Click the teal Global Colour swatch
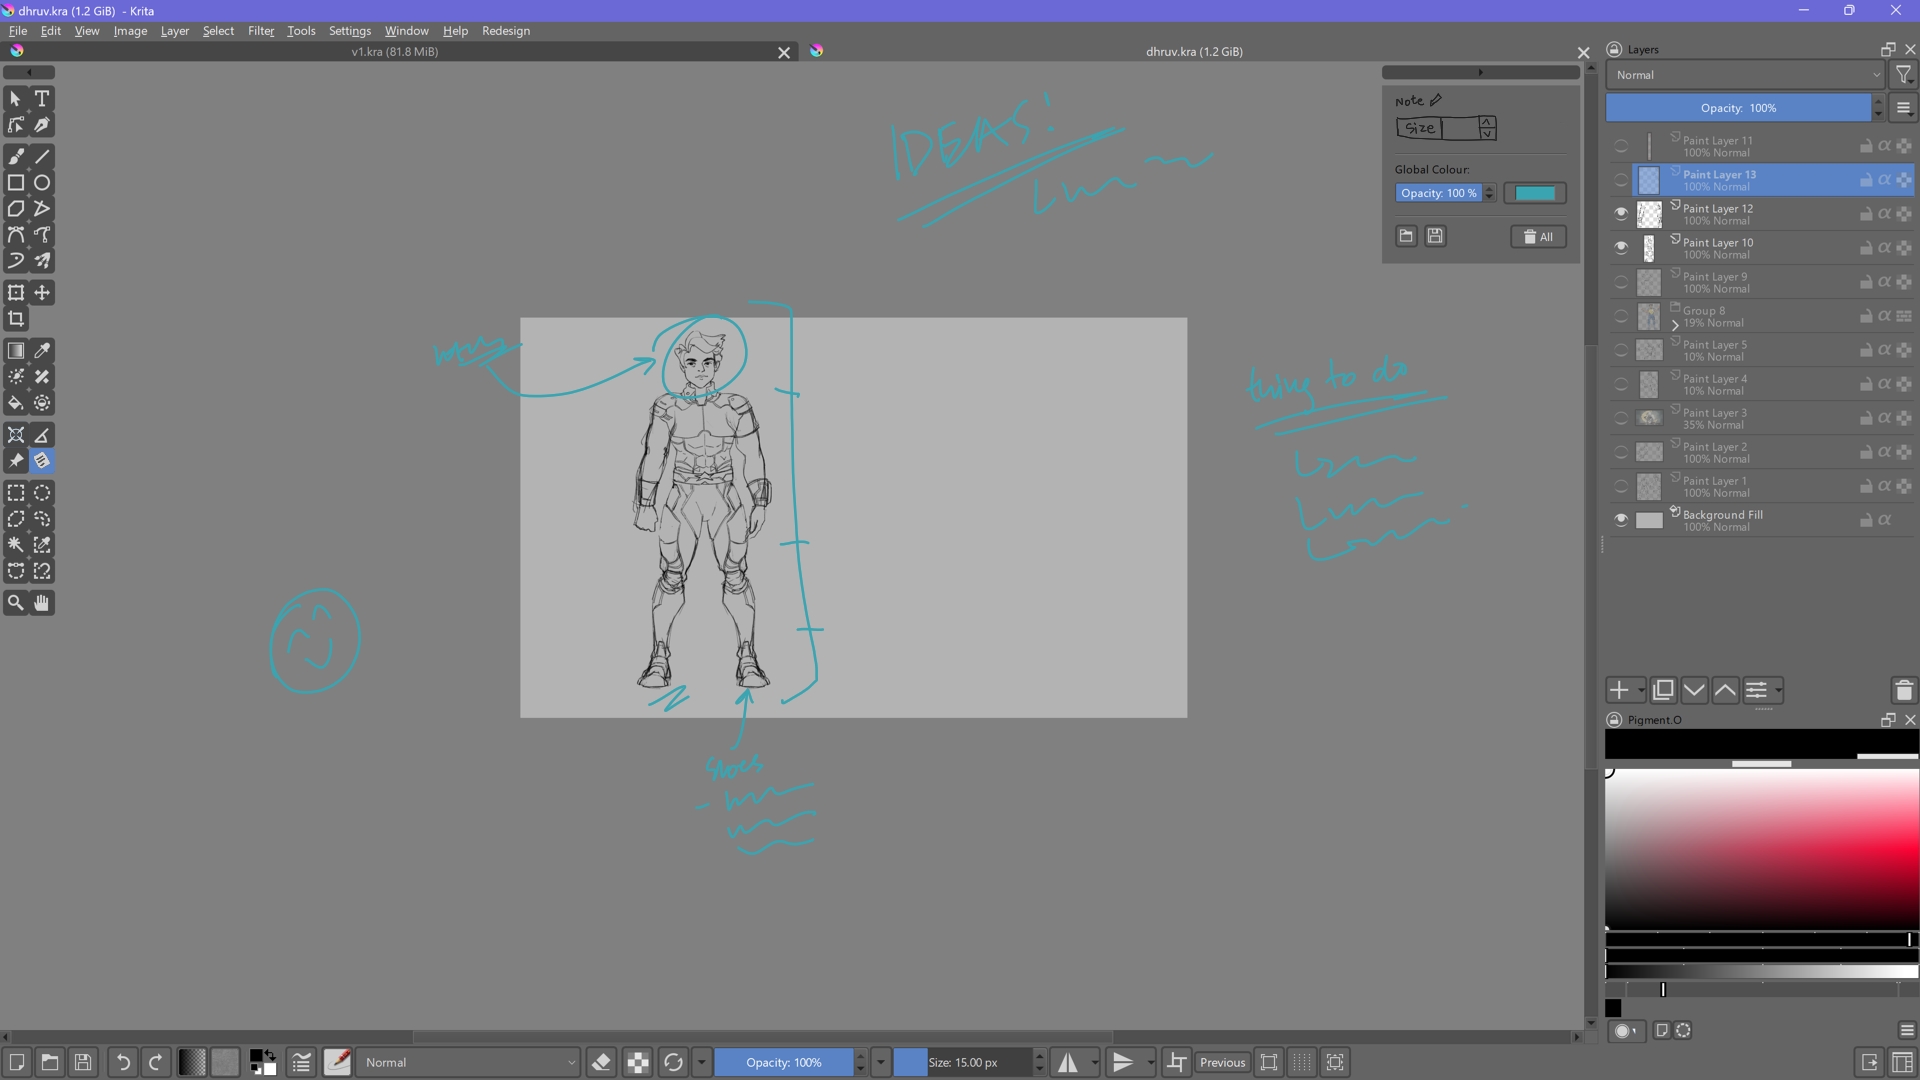The height and width of the screenshot is (1080, 1920). click(1535, 194)
